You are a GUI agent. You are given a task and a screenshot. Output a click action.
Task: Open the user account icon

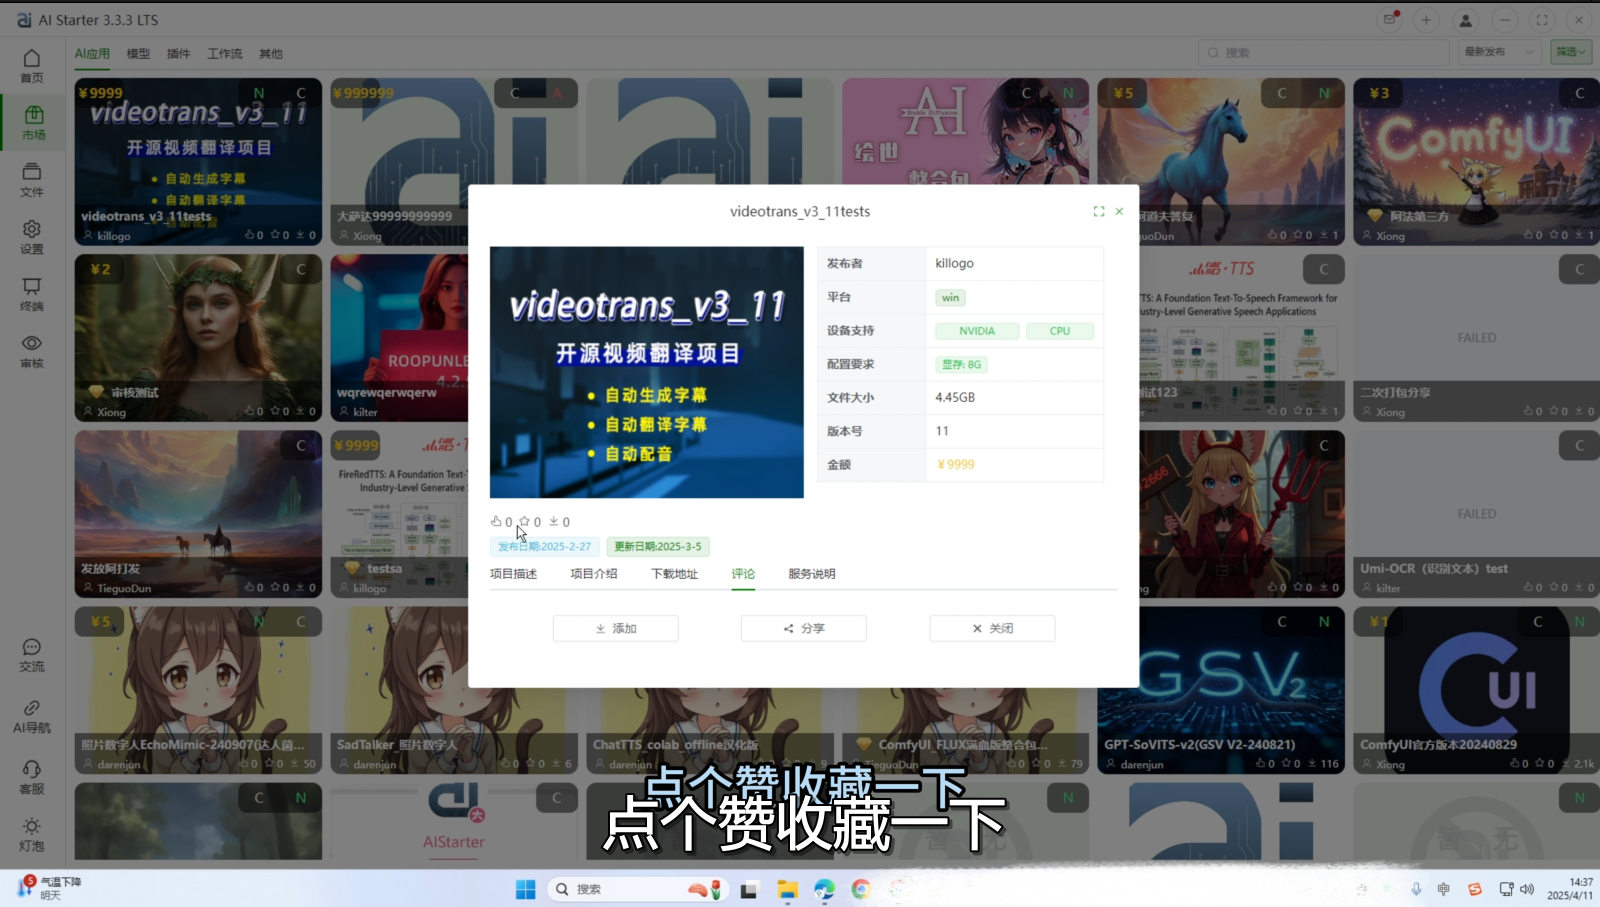(1466, 20)
